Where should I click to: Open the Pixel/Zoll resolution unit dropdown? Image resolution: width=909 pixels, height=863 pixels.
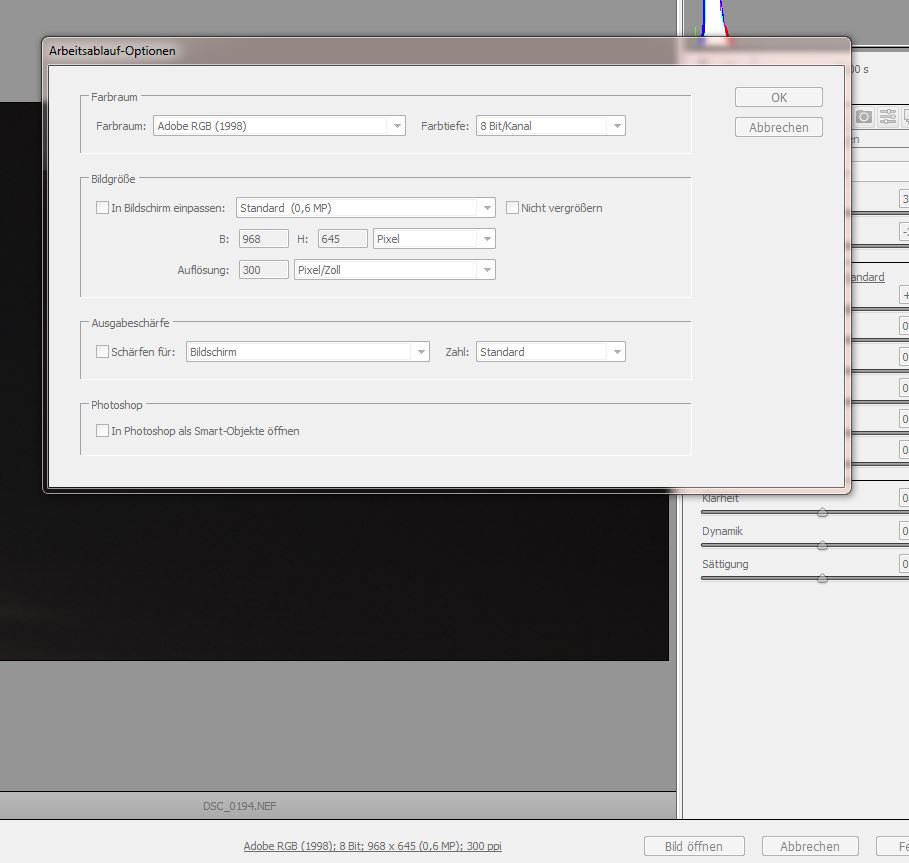[395, 270]
